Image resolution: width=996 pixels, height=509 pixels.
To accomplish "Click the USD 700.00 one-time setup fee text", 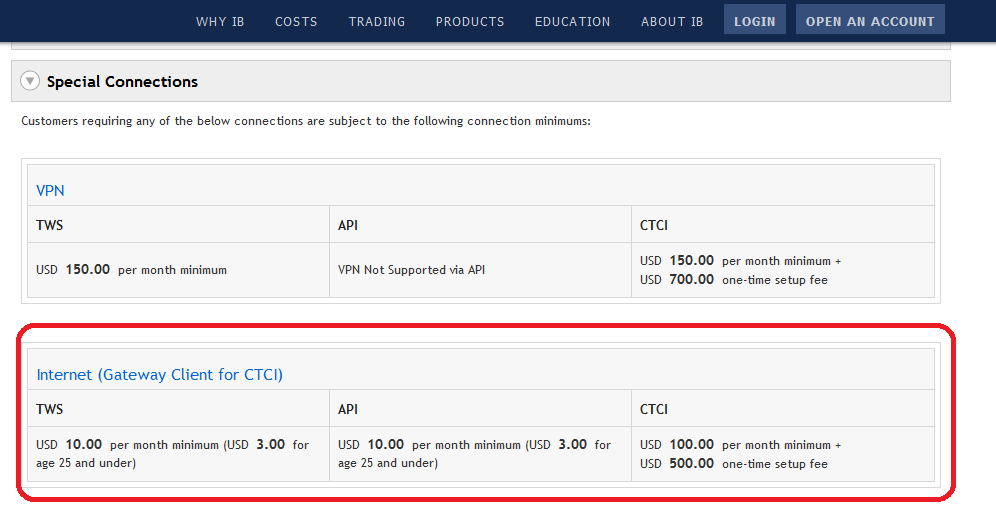I will (x=734, y=280).
